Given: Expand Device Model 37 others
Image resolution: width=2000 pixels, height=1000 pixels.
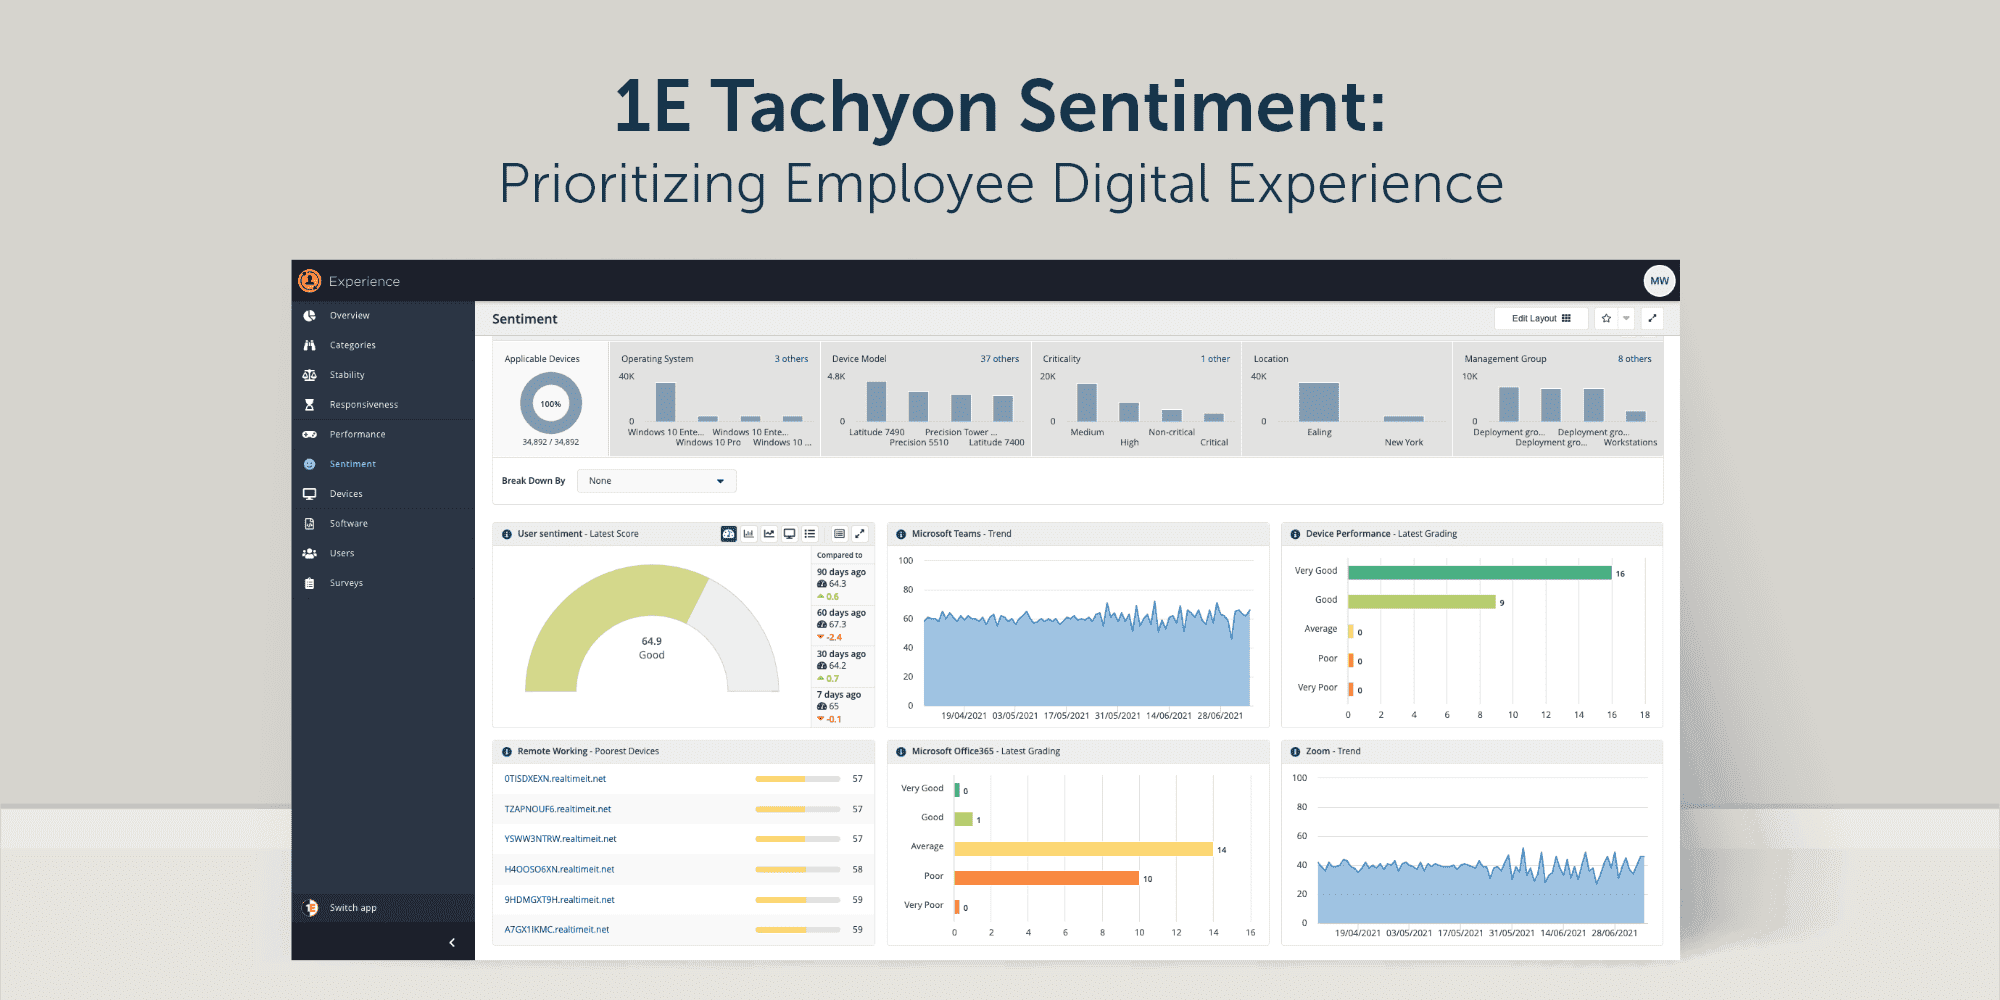Looking at the screenshot, I should tap(999, 359).
